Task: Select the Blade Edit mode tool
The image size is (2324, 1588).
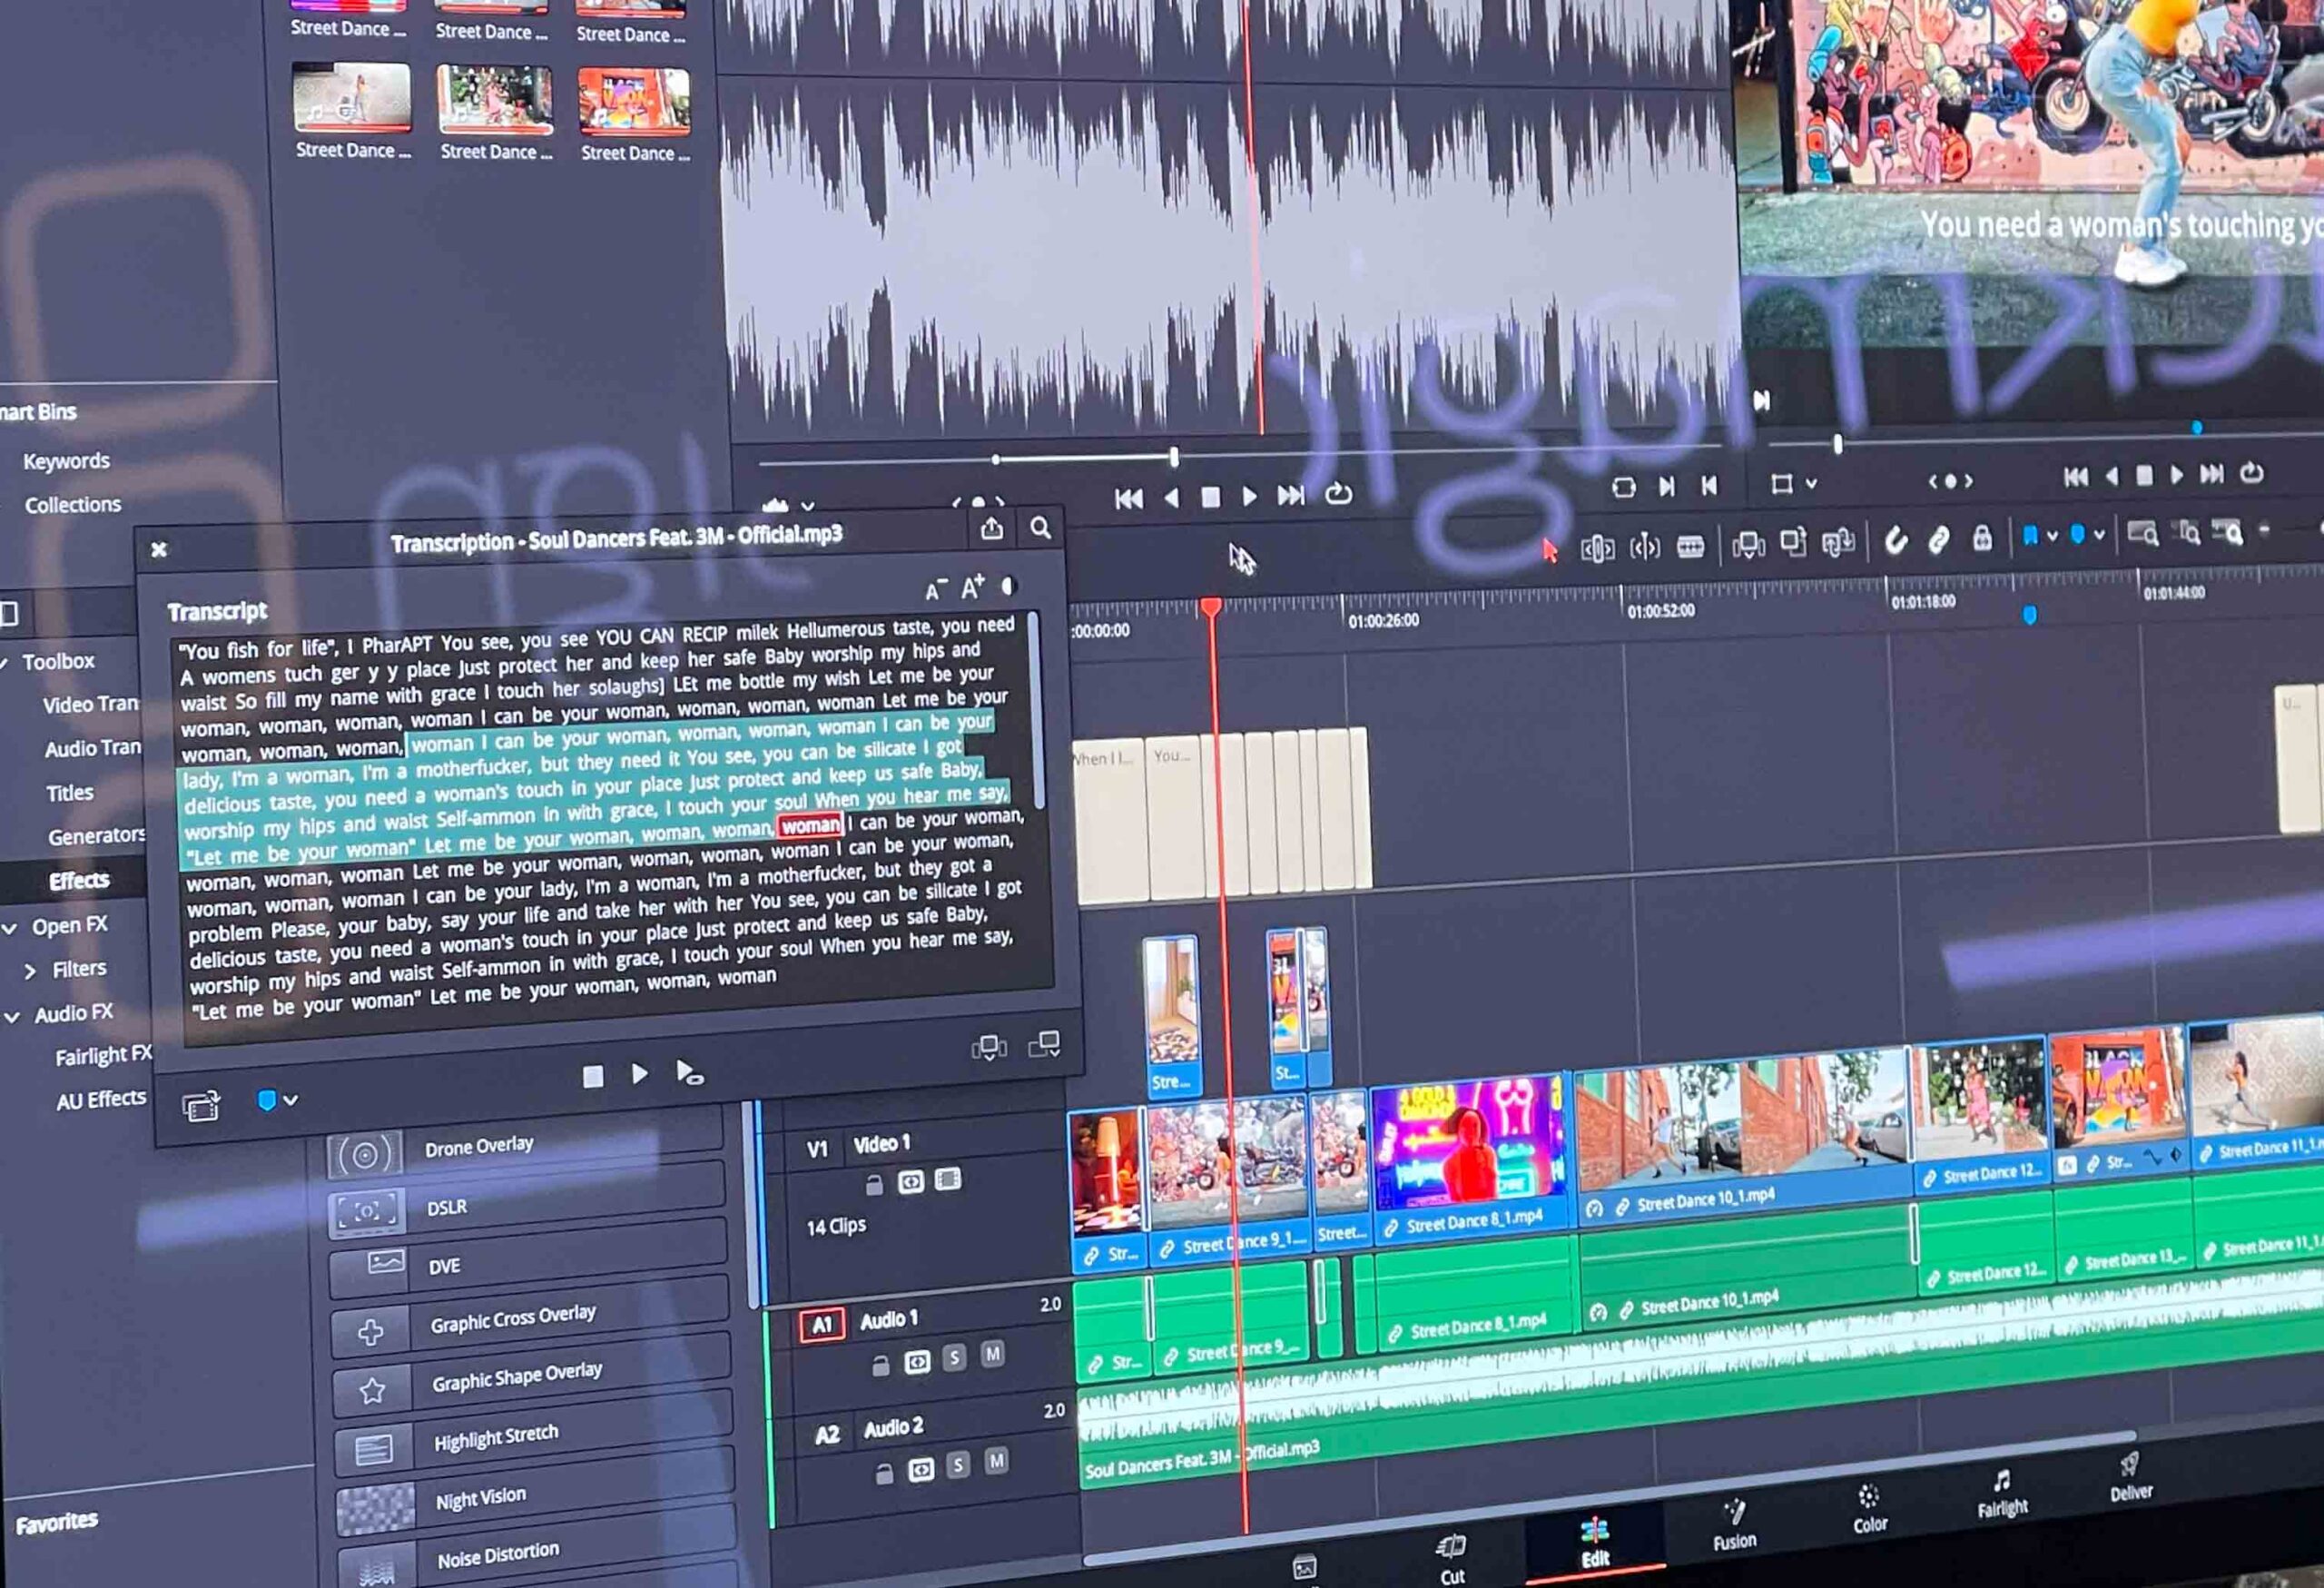Action: (x=1690, y=546)
